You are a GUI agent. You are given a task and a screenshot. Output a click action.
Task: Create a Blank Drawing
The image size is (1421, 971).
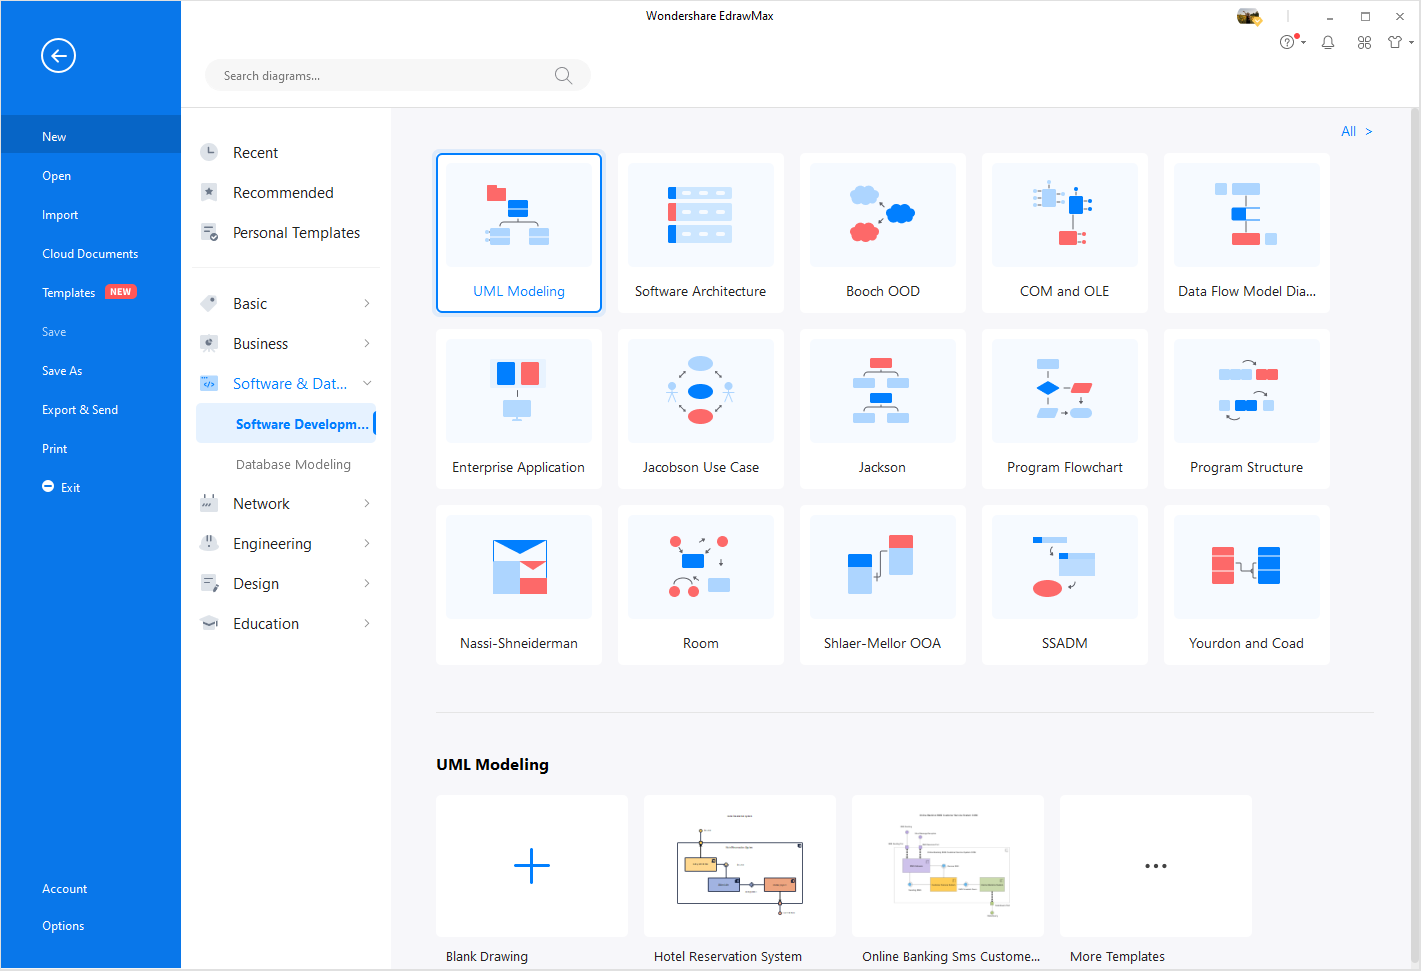coord(532,866)
